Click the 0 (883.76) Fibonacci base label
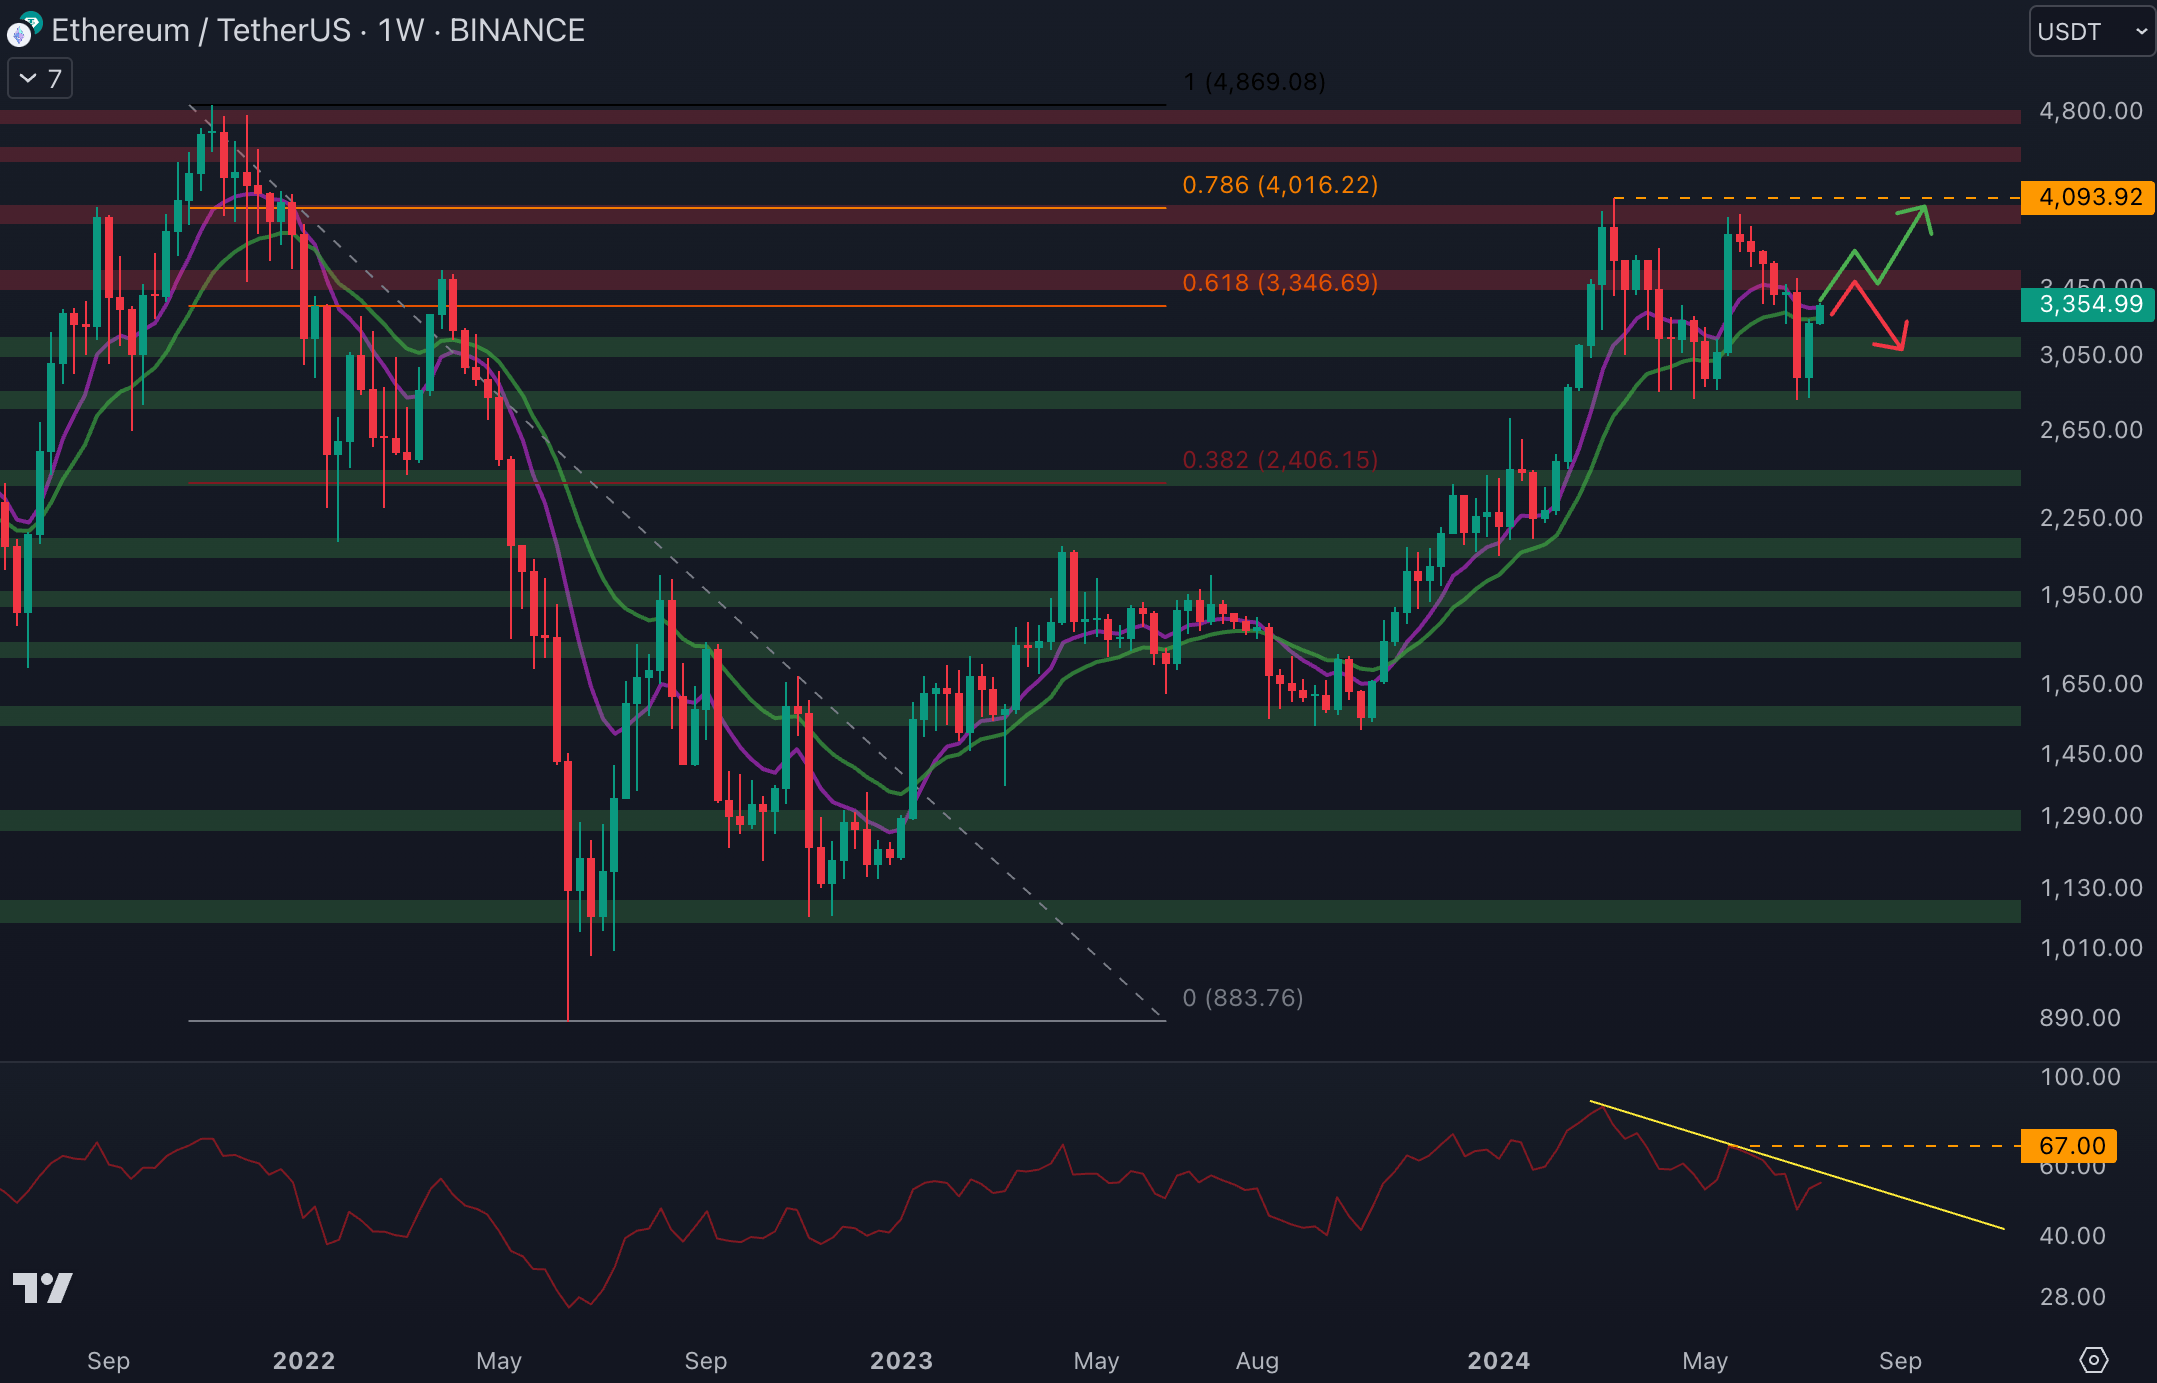This screenshot has width=2157, height=1383. tap(1242, 998)
